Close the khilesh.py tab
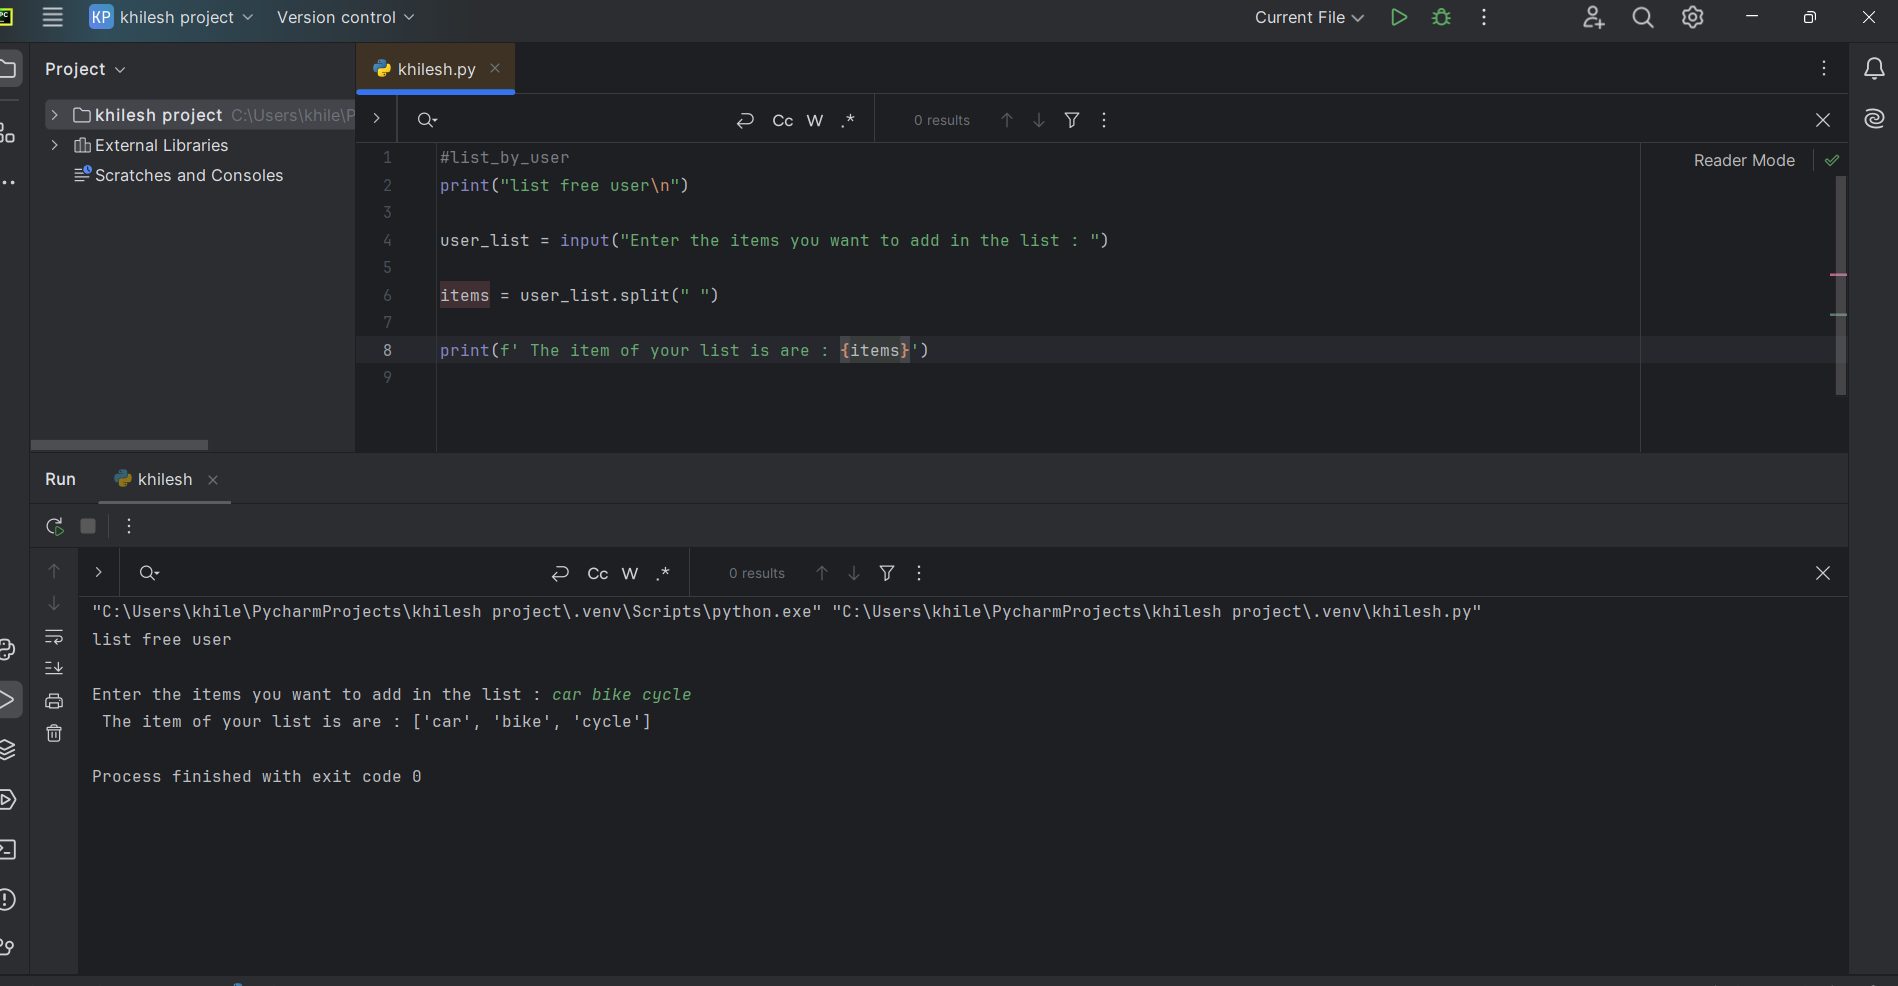Screen dimensions: 1898x986 pyautogui.click(x=495, y=68)
